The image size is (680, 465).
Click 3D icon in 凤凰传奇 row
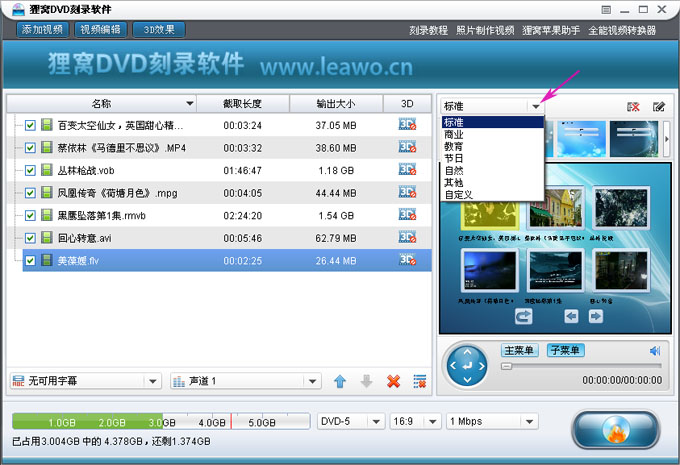coord(407,192)
